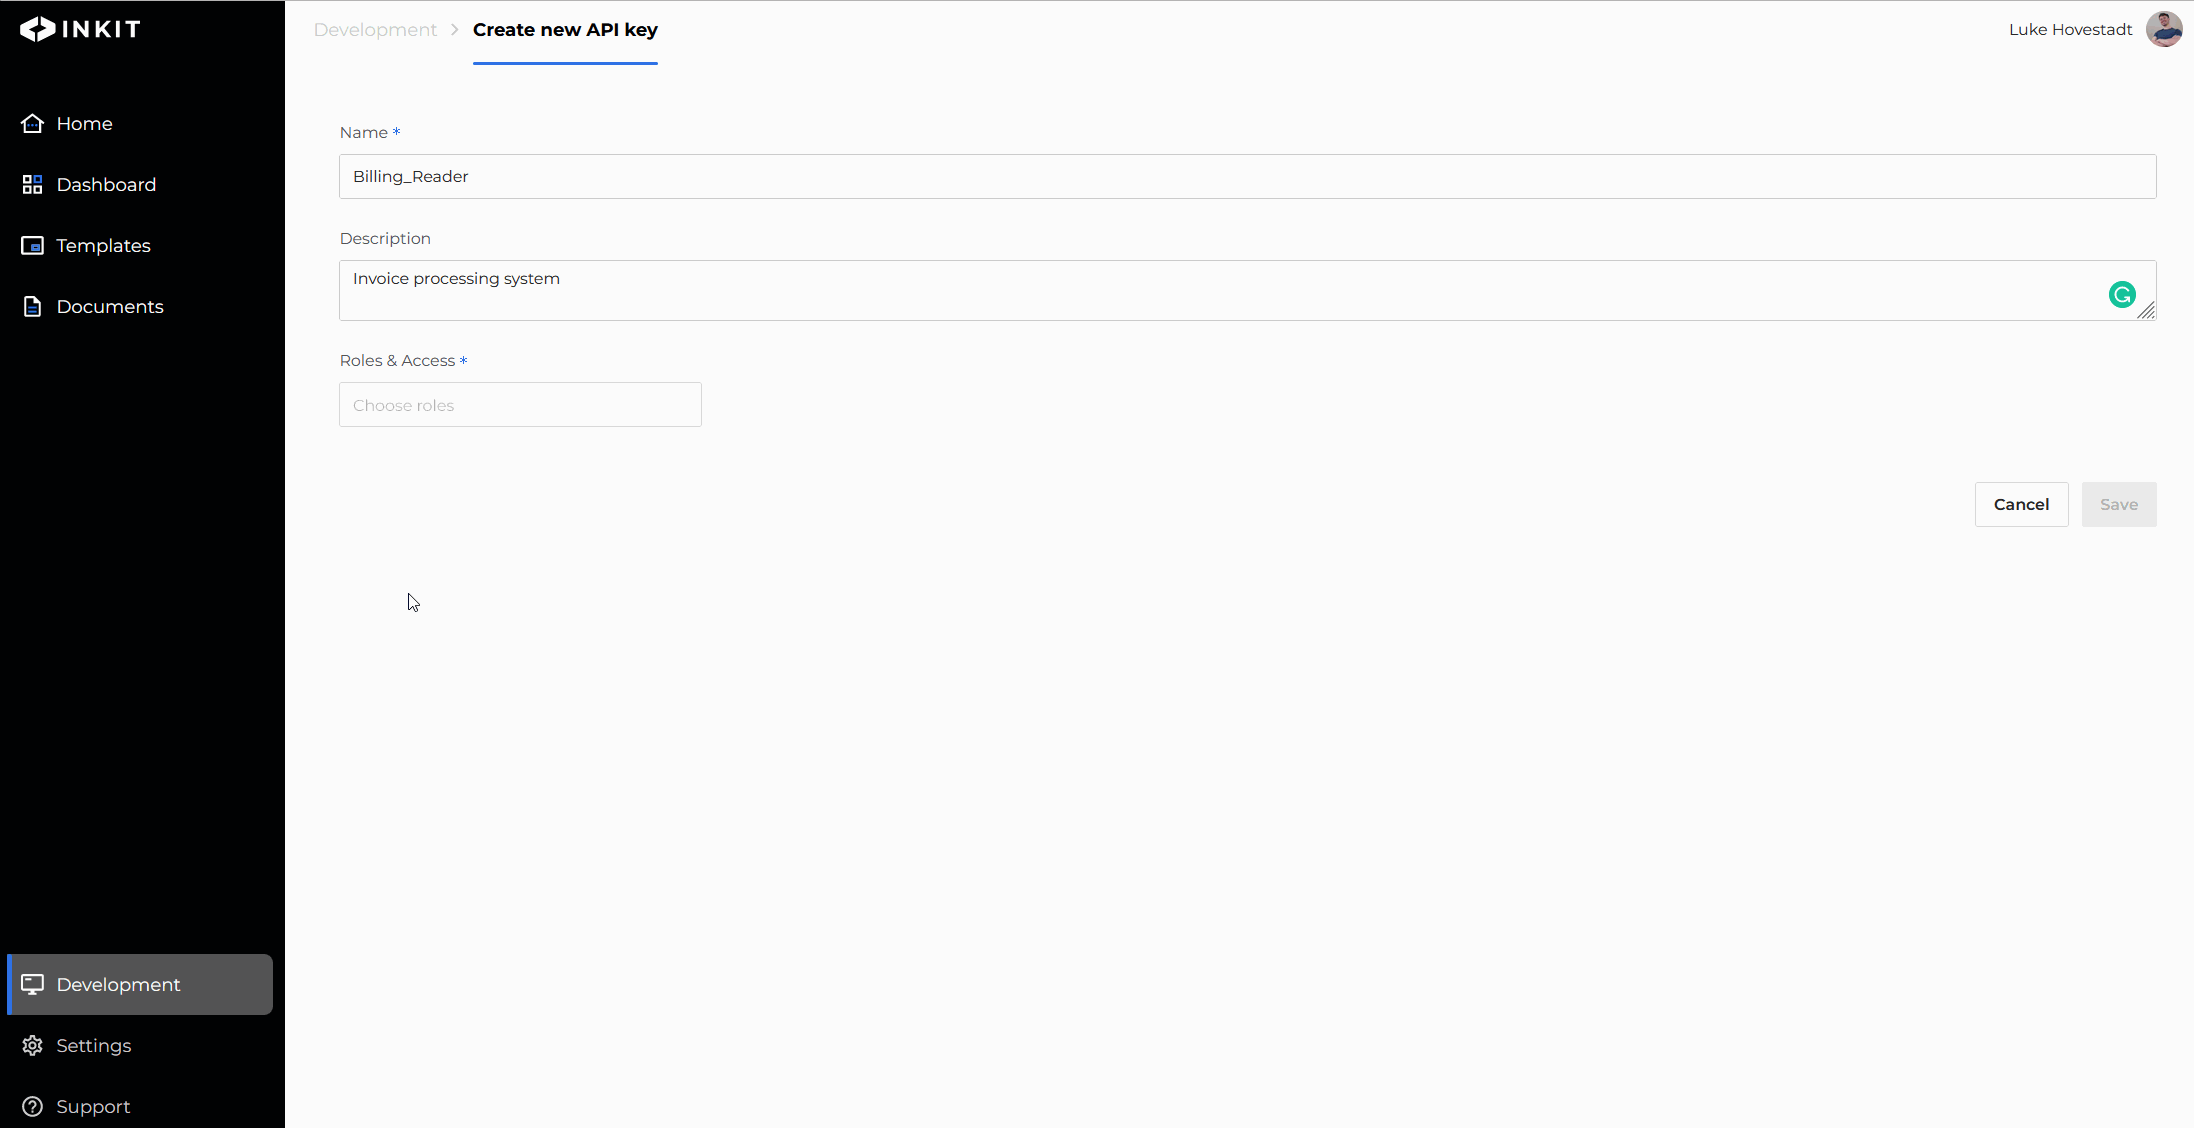Screen dimensions: 2194x1128
Task: Open Templates in sidebar menu
Action: (x=103, y=245)
